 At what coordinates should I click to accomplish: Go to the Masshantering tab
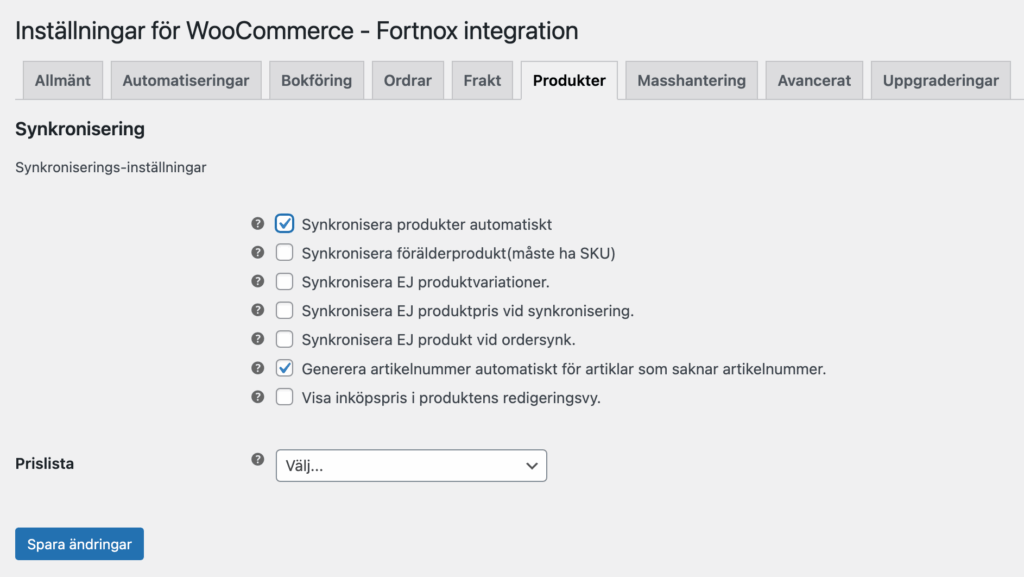tap(690, 79)
